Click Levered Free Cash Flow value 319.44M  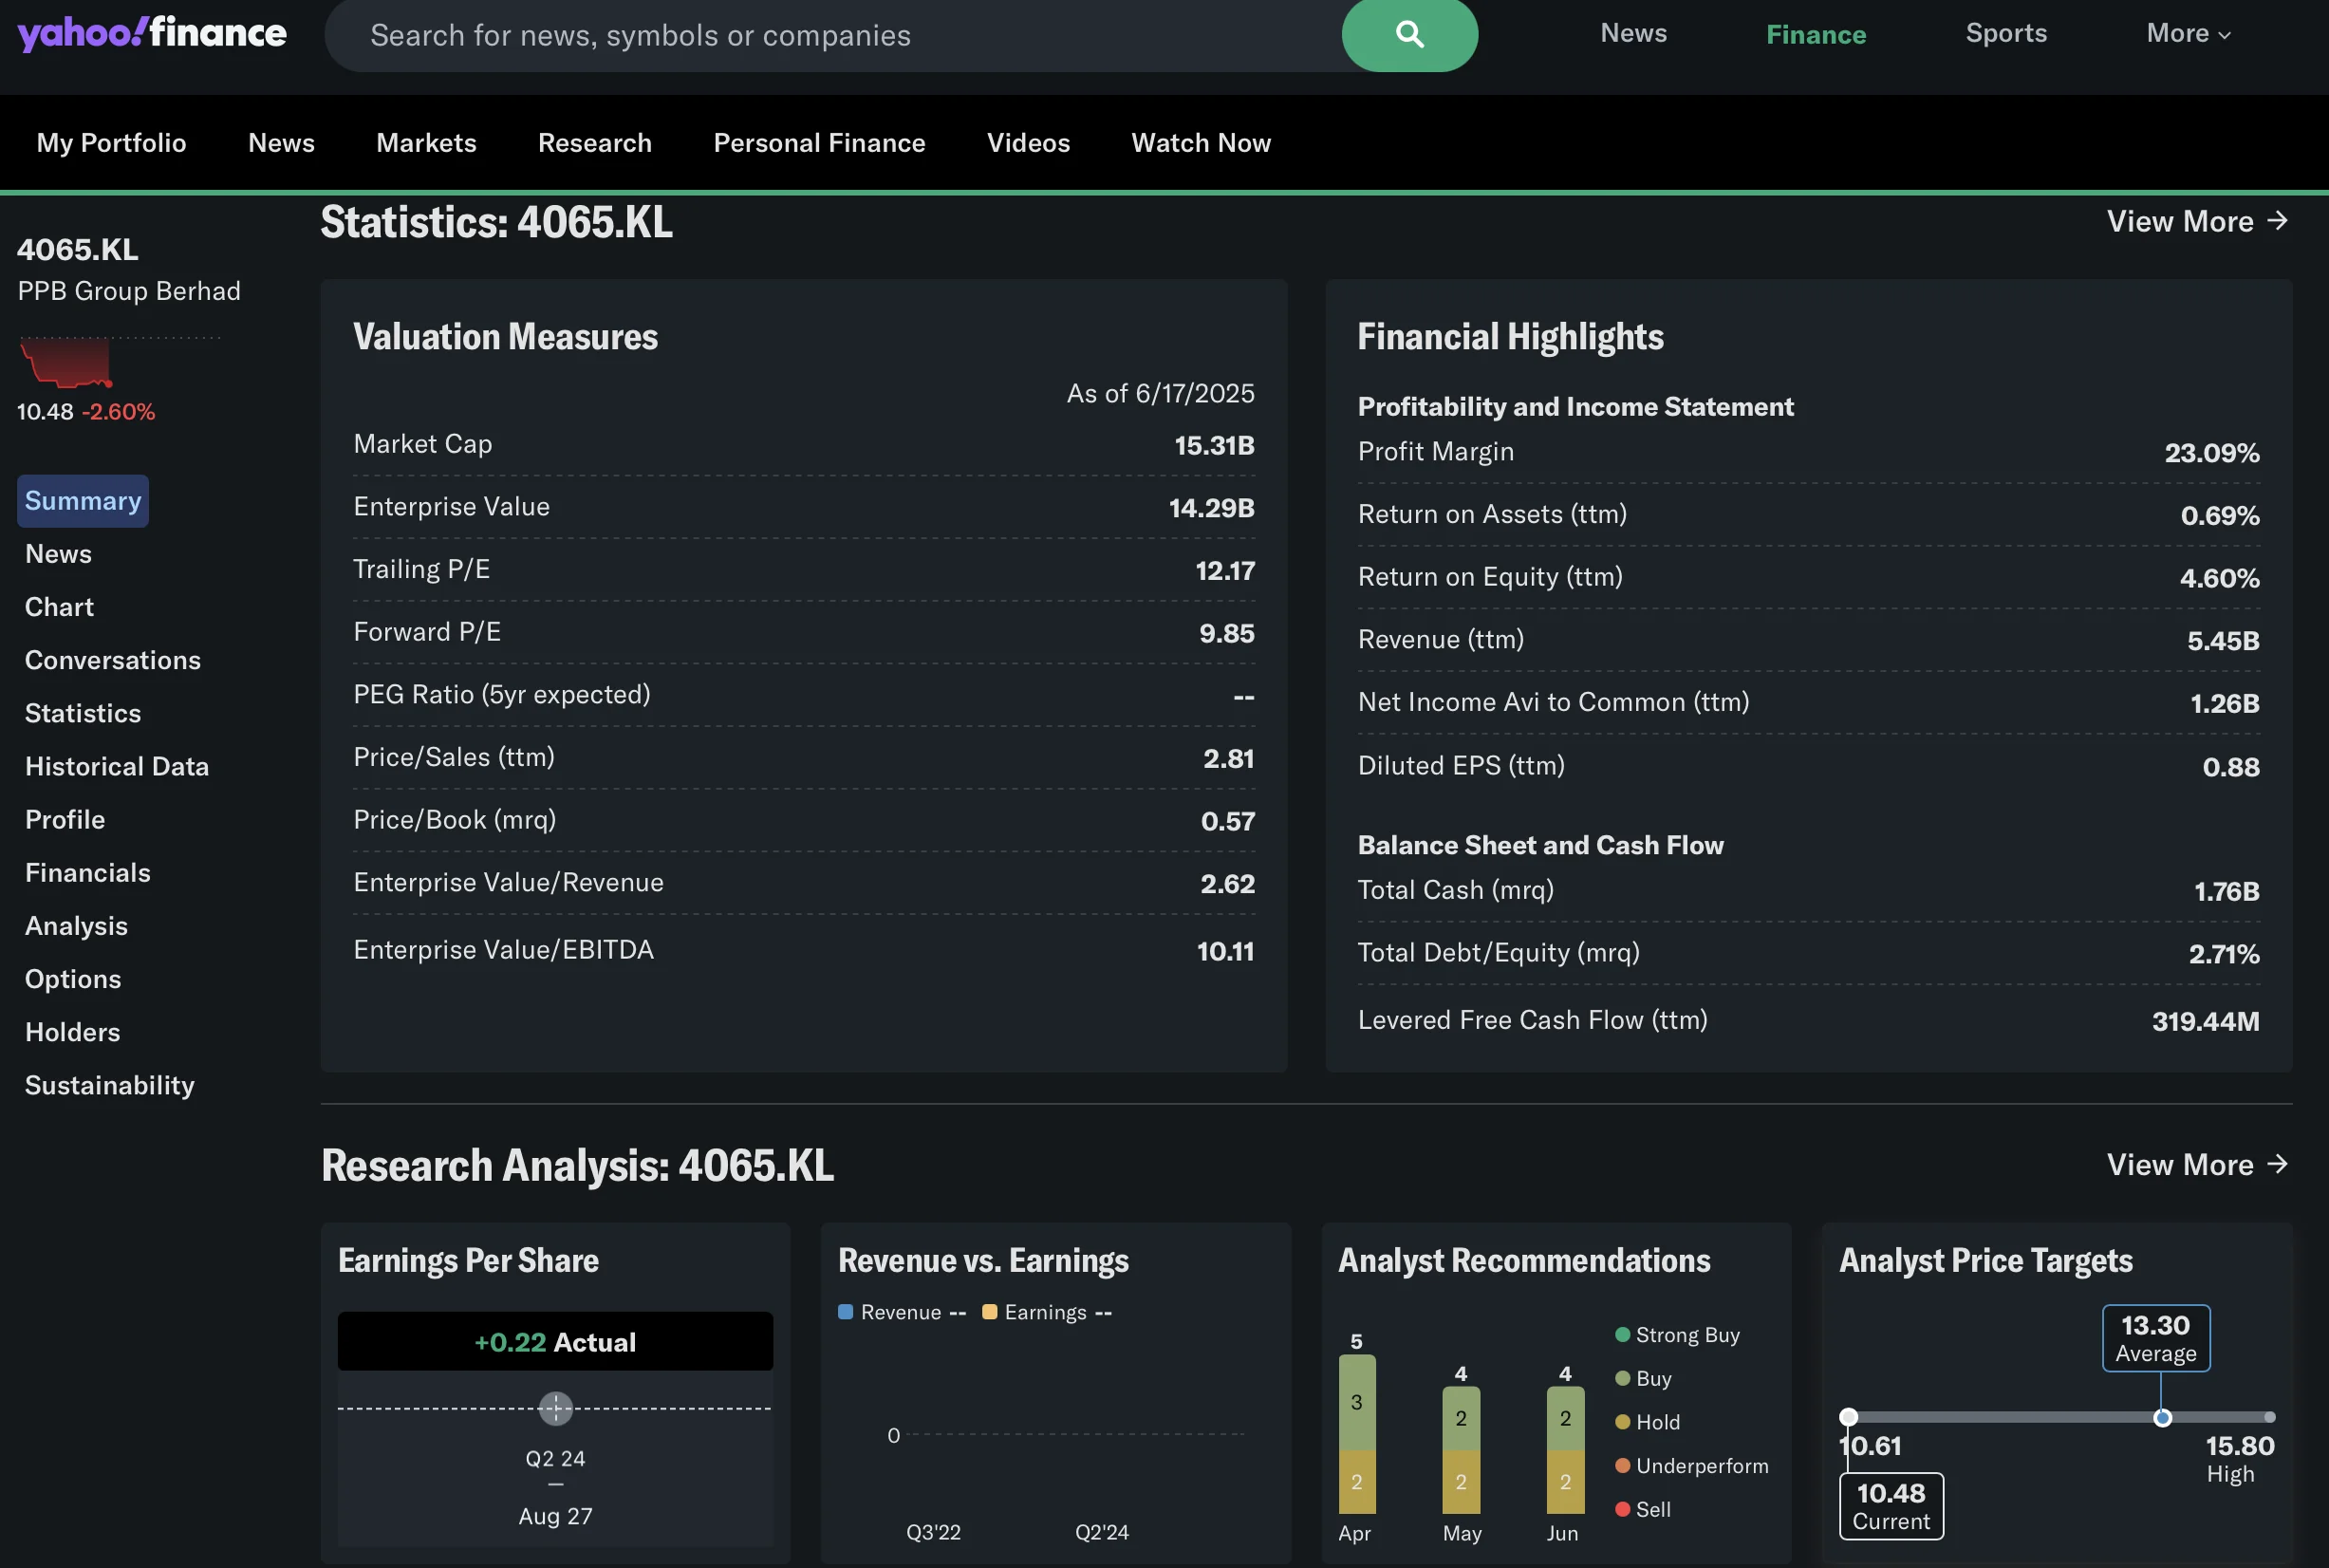[x=2205, y=1021]
